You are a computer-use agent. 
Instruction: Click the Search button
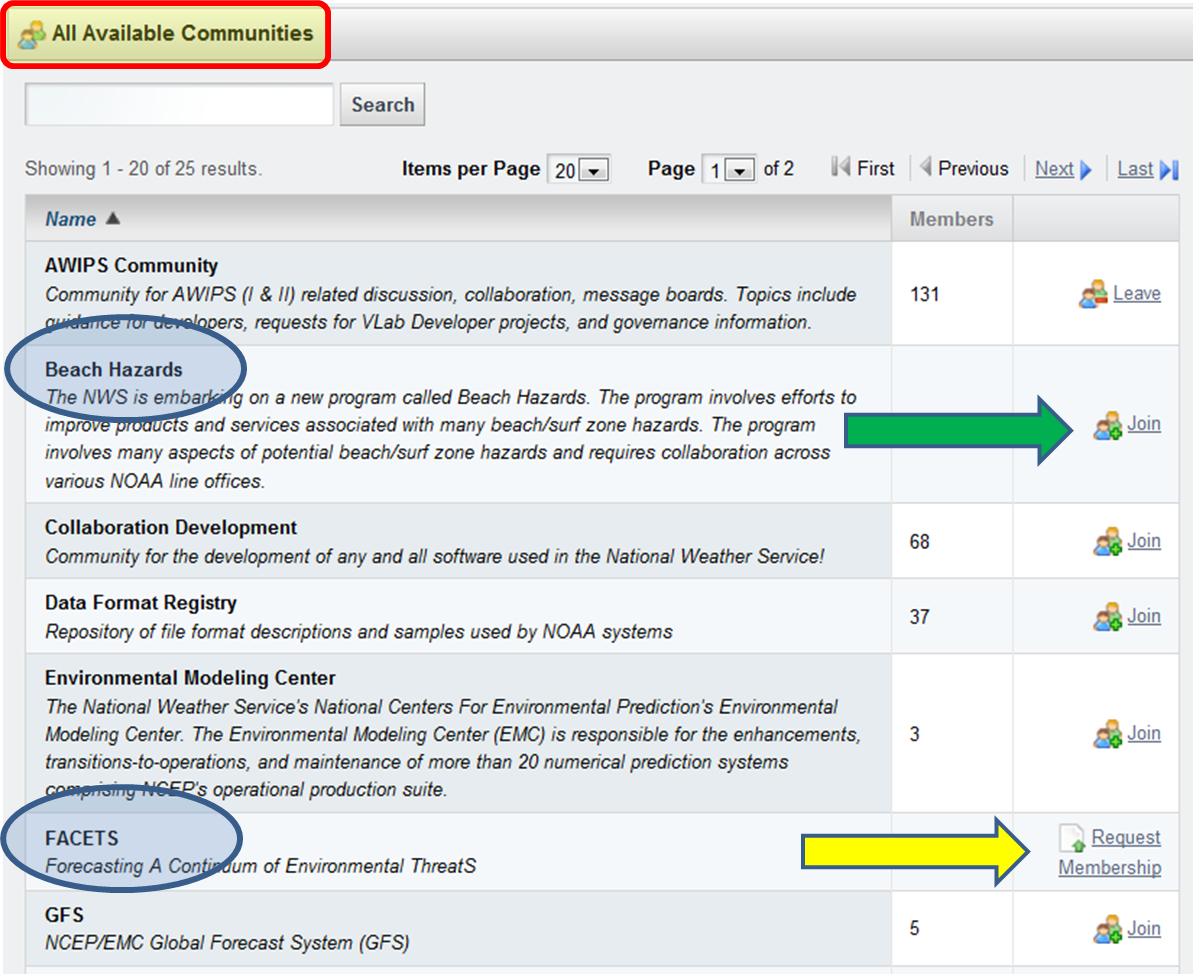[382, 104]
